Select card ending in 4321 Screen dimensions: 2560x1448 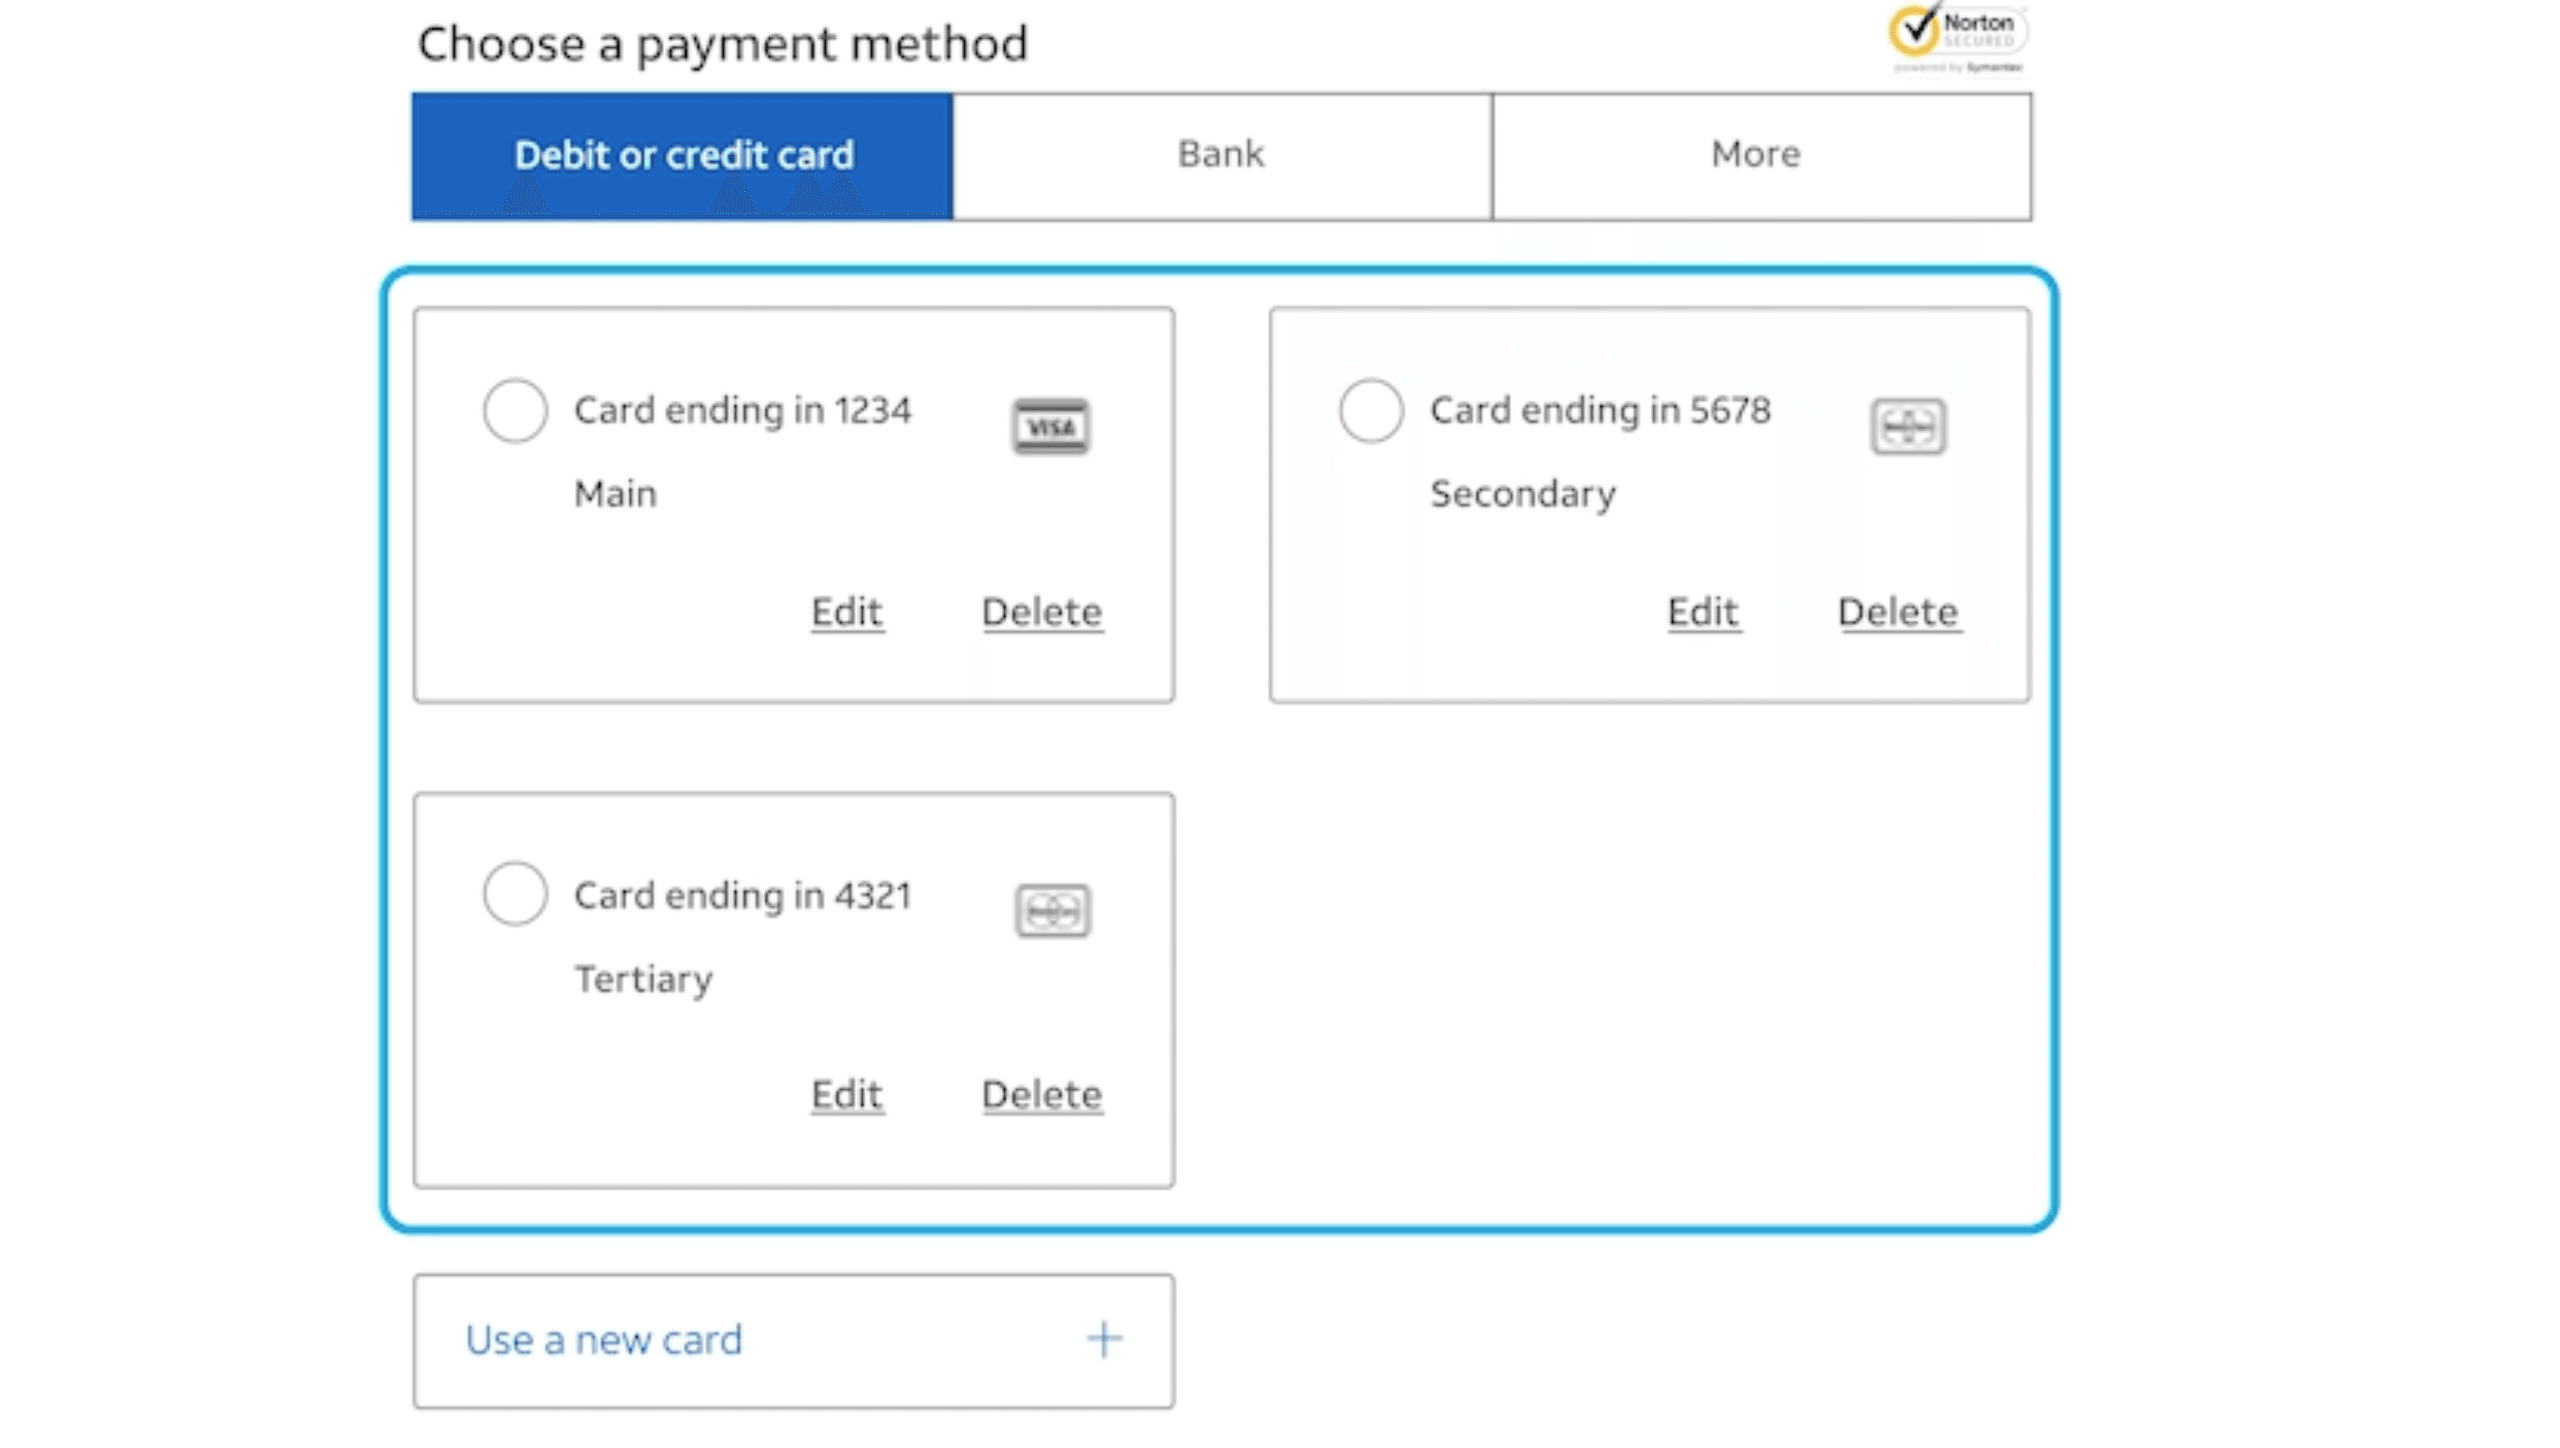click(x=515, y=894)
